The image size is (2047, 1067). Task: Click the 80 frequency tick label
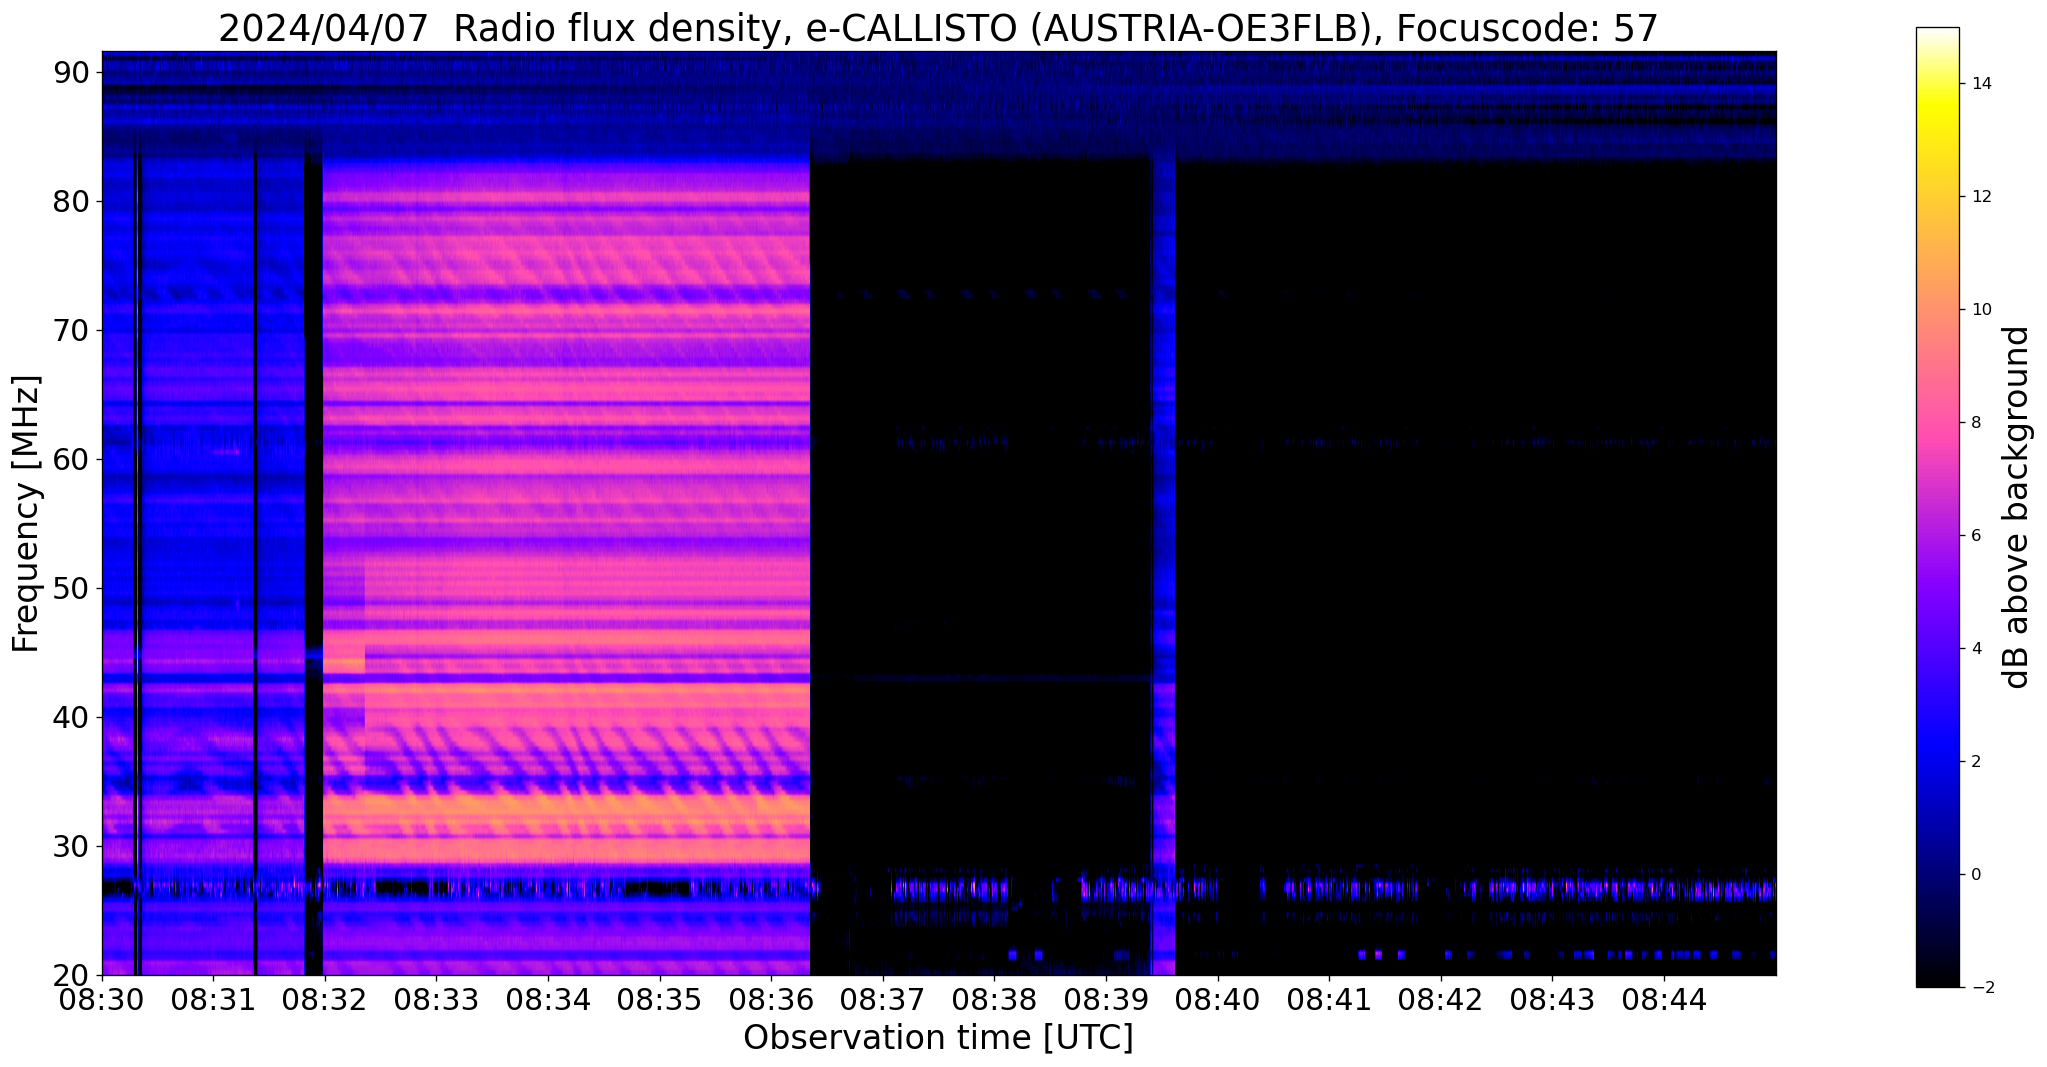(x=71, y=202)
